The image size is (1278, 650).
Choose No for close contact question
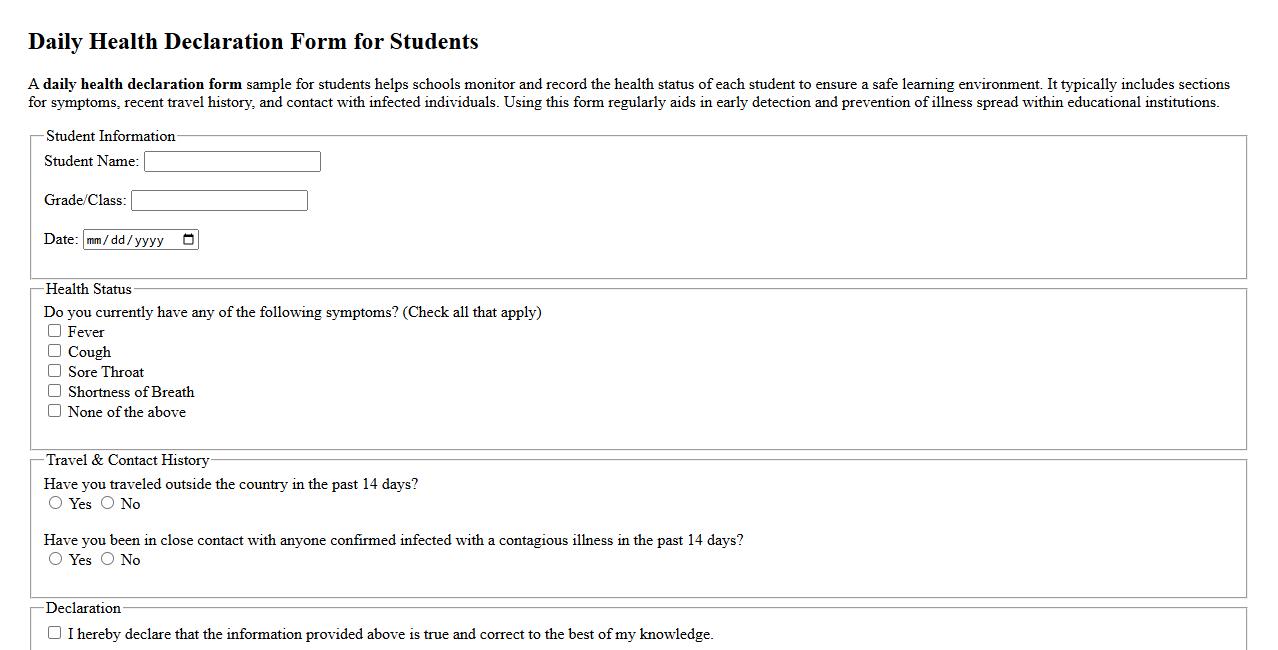pyautogui.click(x=108, y=559)
